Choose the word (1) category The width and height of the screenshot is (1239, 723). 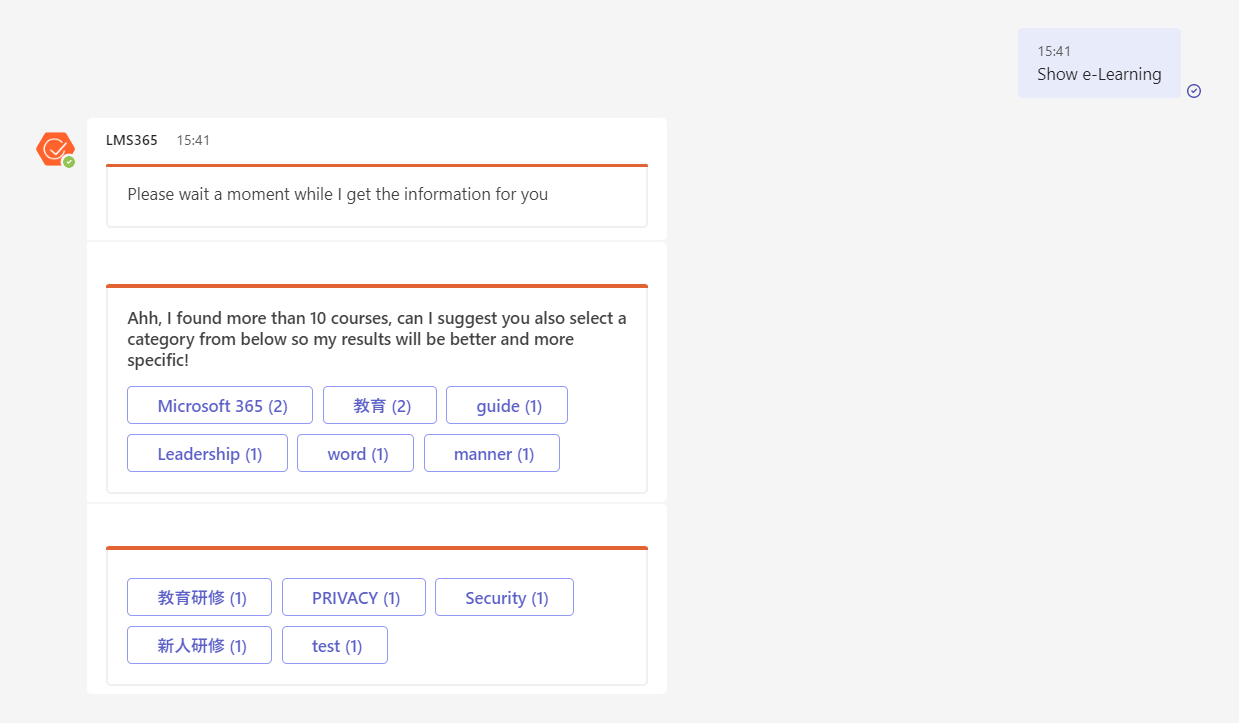pyautogui.click(x=355, y=453)
